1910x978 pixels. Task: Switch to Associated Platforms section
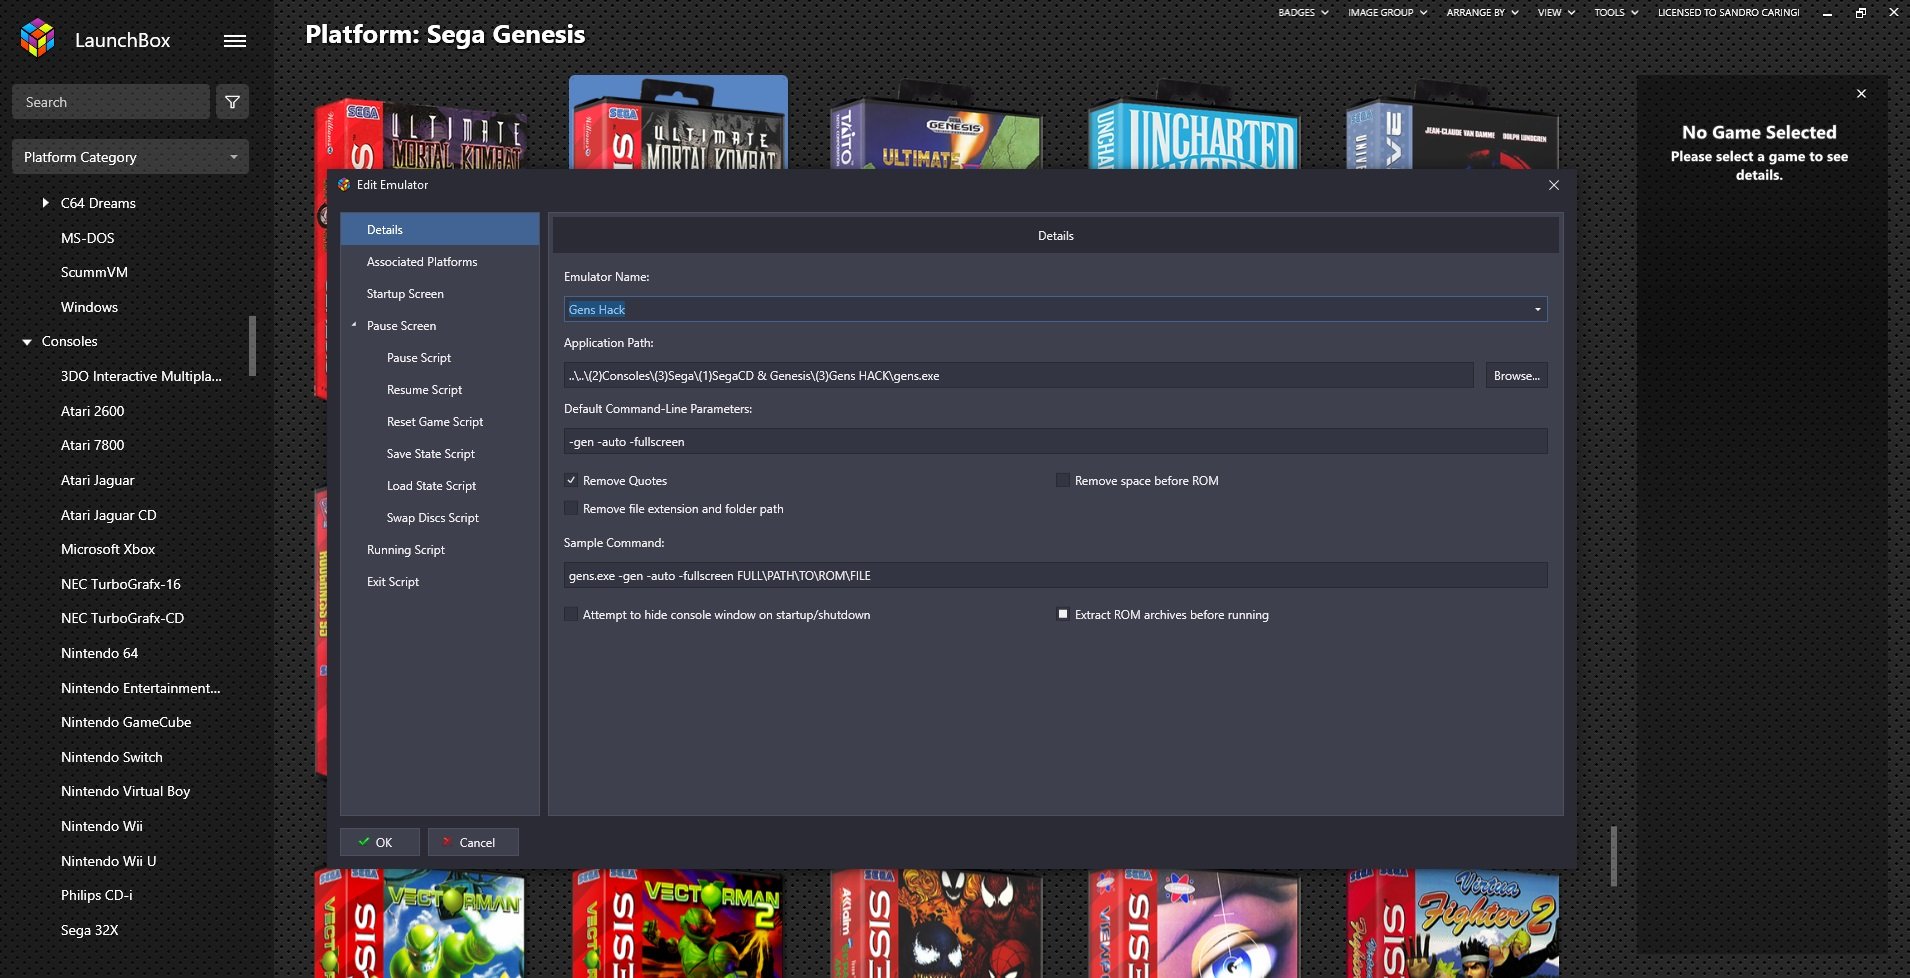422,262
